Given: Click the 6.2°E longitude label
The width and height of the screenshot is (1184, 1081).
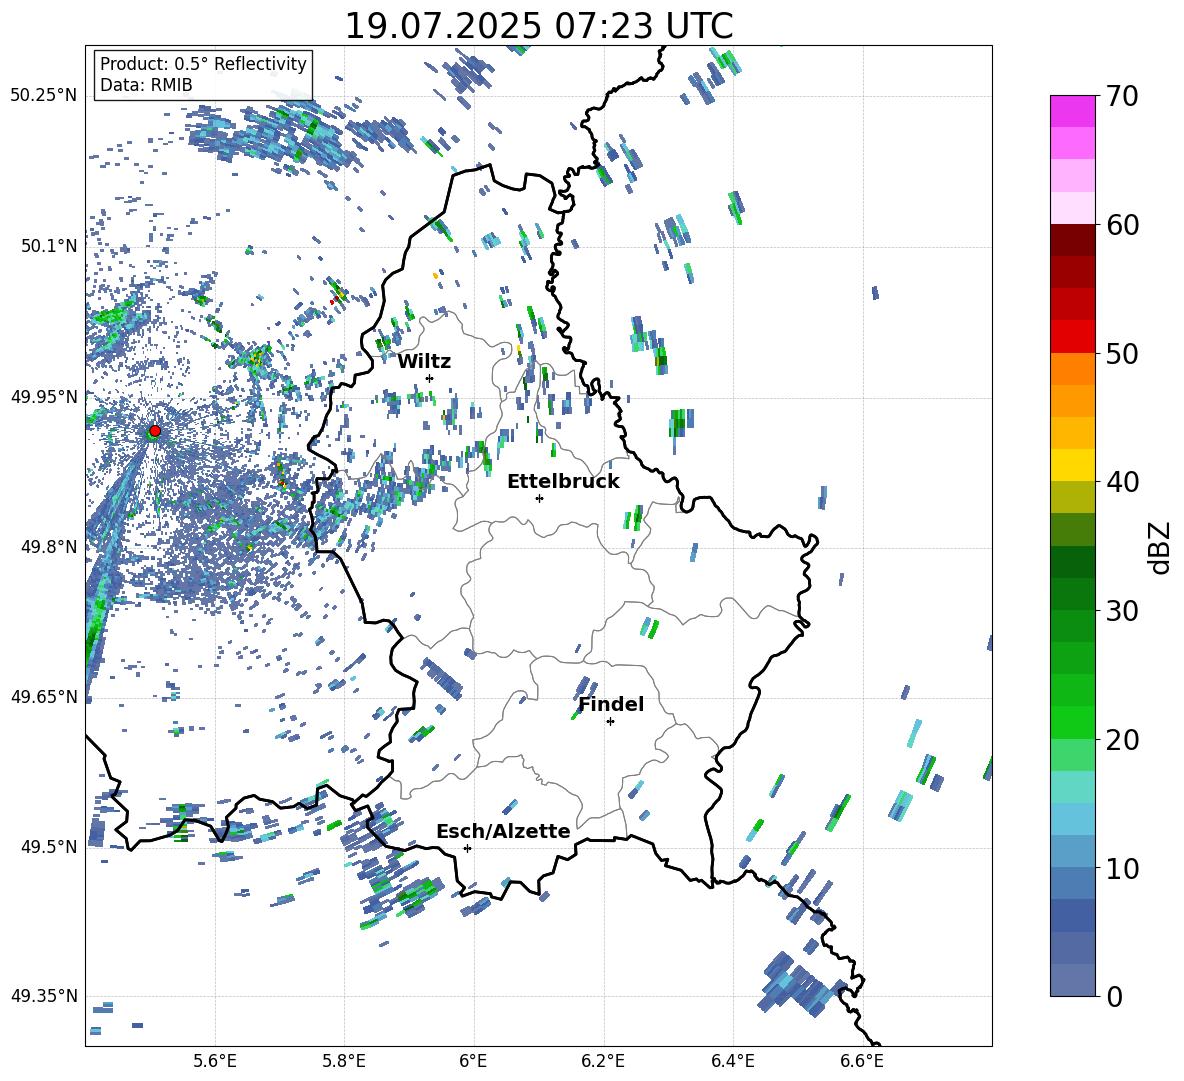Looking at the screenshot, I should (603, 1061).
